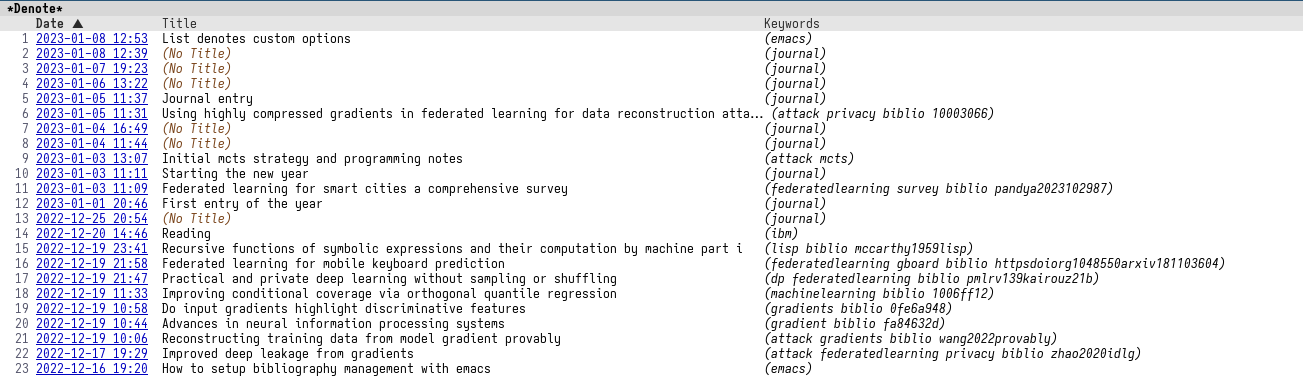Screen dimensions: 1303x376
Task: Select title 'Improving conditional coverage via orthogonal quantile regression'
Action: [x=389, y=293]
